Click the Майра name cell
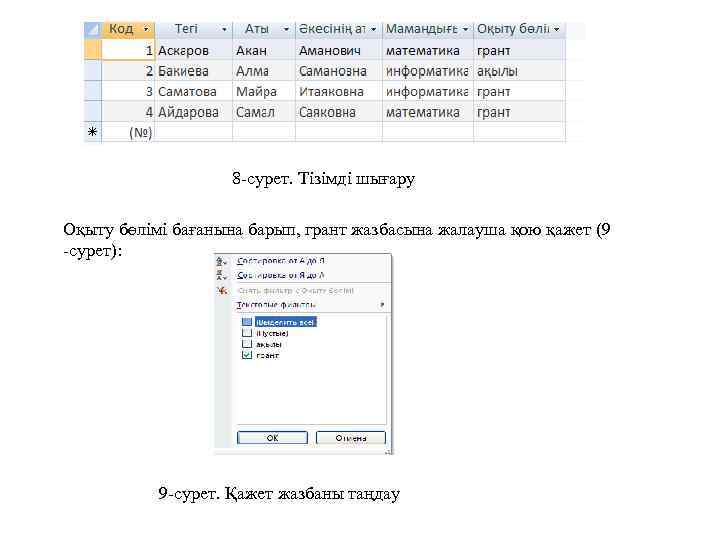The width and height of the screenshot is (720, 540). [x=264, y=91]
